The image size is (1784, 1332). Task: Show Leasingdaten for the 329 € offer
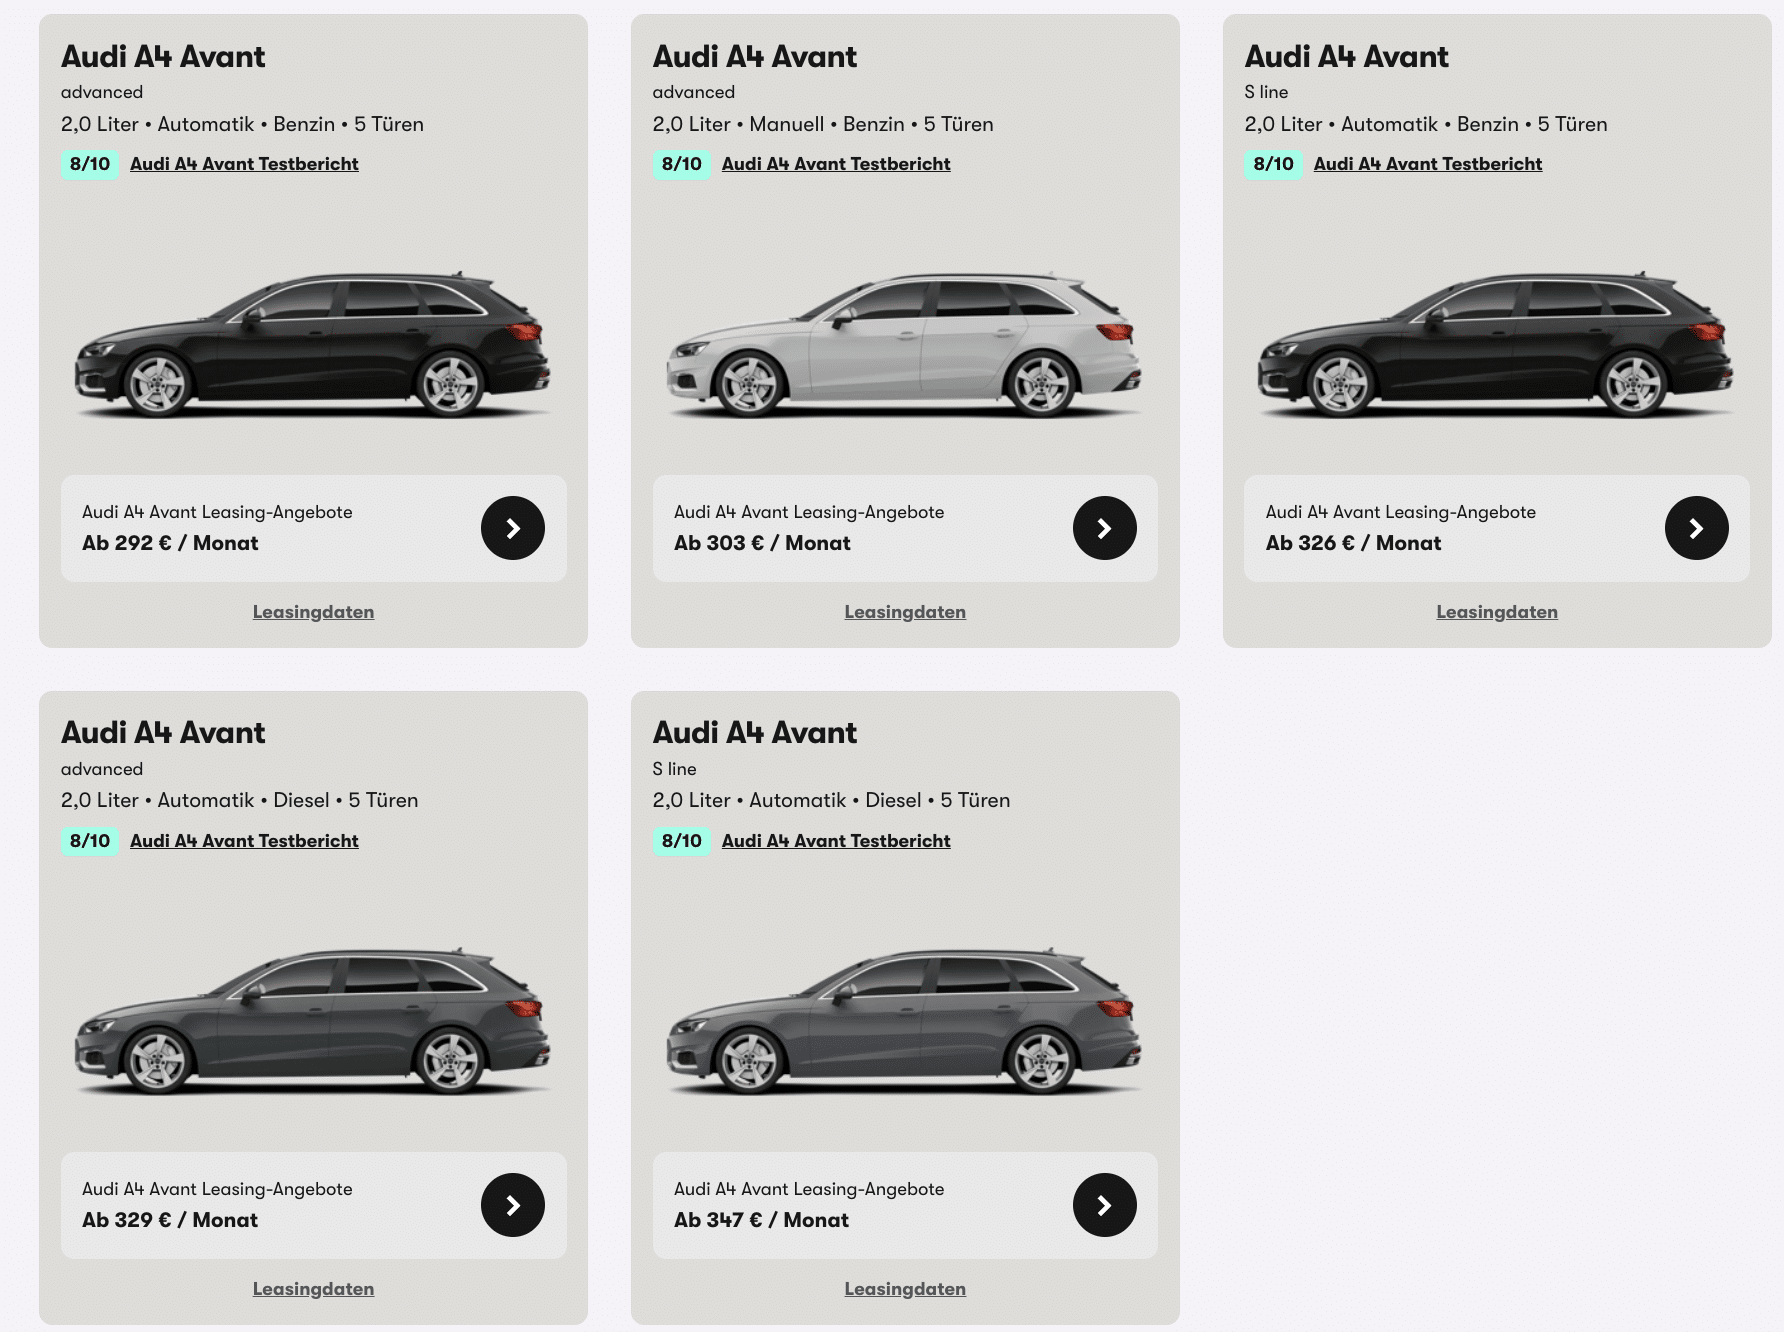(x=313, y=1289)
